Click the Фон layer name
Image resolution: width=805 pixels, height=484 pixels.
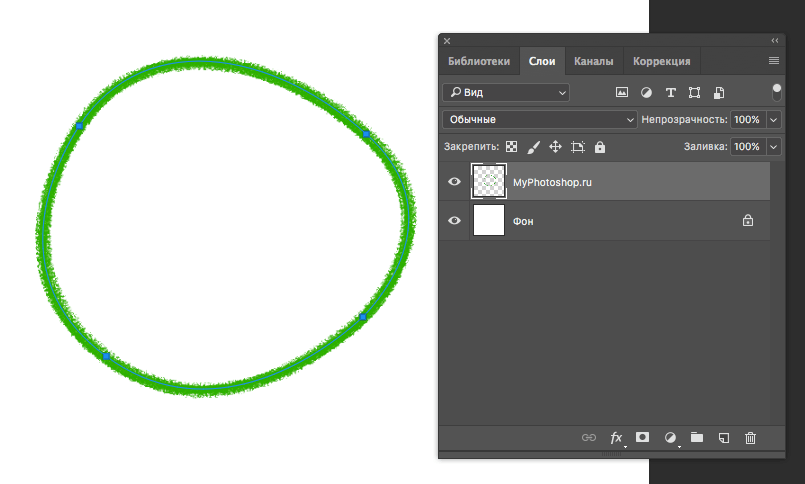pos(523,221)
